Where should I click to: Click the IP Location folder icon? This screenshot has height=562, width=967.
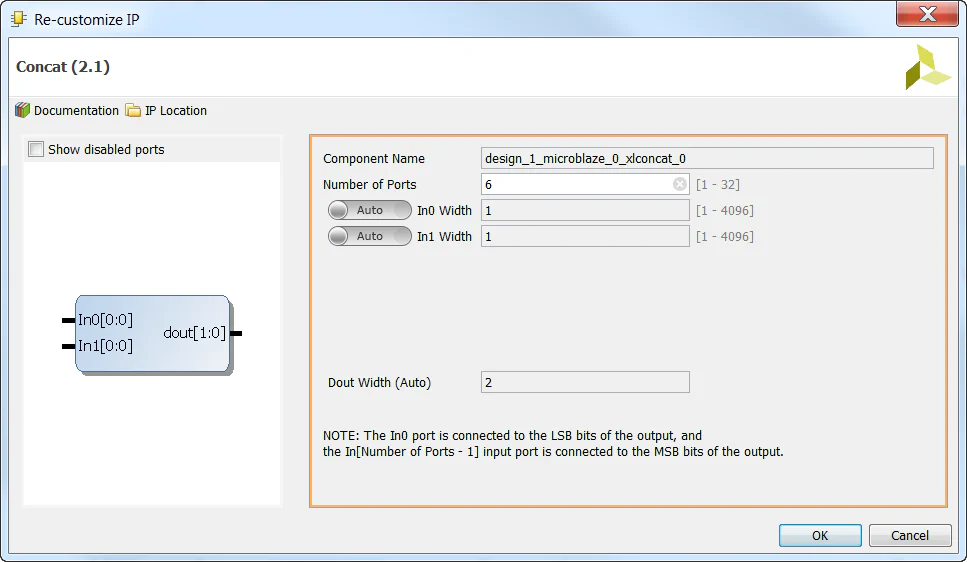coord(133,110)
